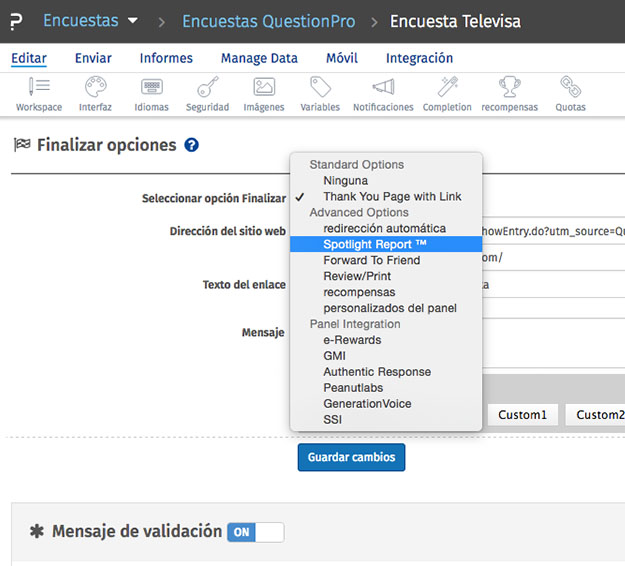The image size is (625, 566).
Task: Open the Encuestas QuestionPro breadcrumb link
Action: [269, 21]
